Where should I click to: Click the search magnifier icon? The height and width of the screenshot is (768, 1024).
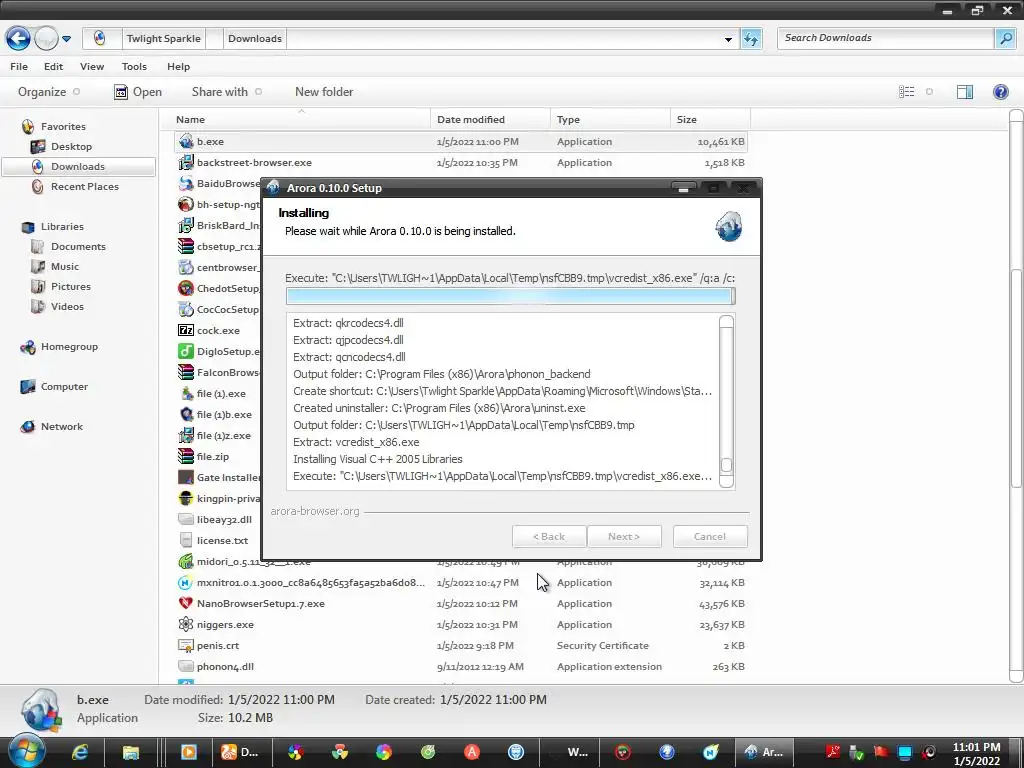click(1004, 39)
